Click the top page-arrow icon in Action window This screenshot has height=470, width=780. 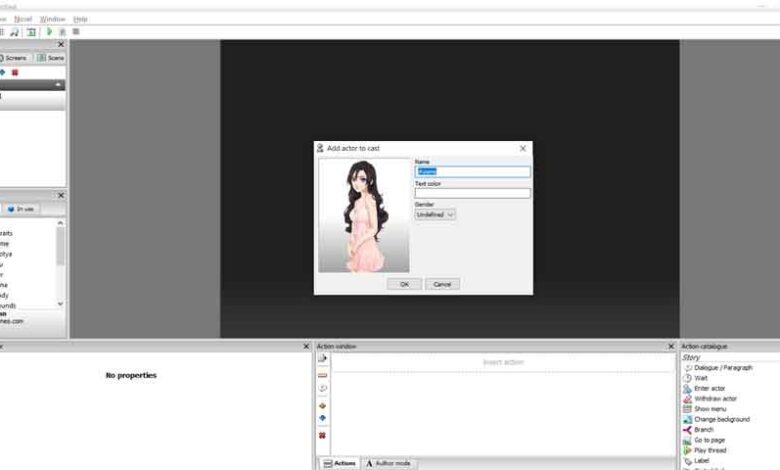coord(322,358)
